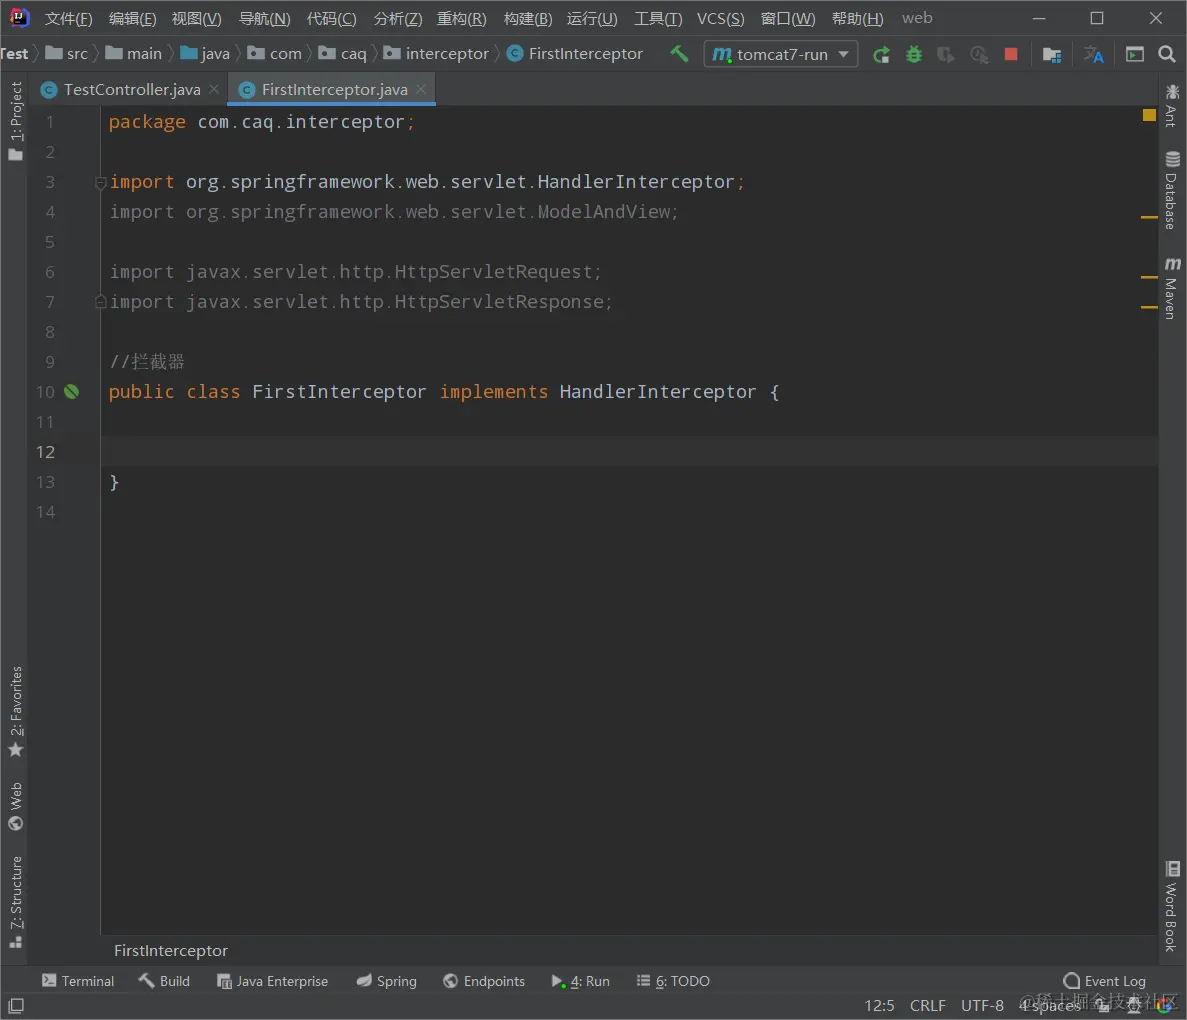Click the src breadcrumb folder

[x=67, y=54]
